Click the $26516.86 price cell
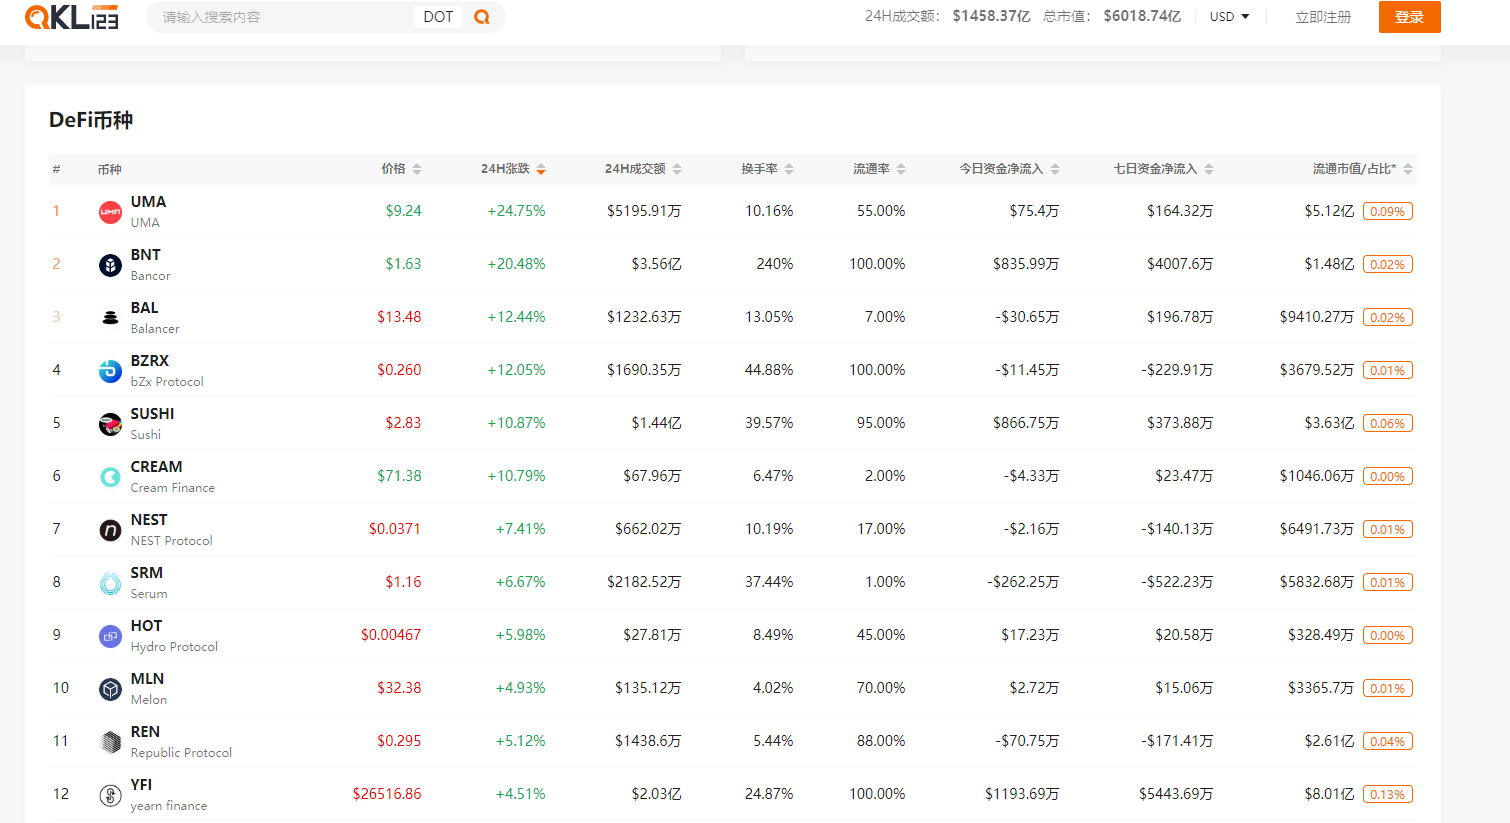Screen dimensions: 1510x823 click(387, 794)
